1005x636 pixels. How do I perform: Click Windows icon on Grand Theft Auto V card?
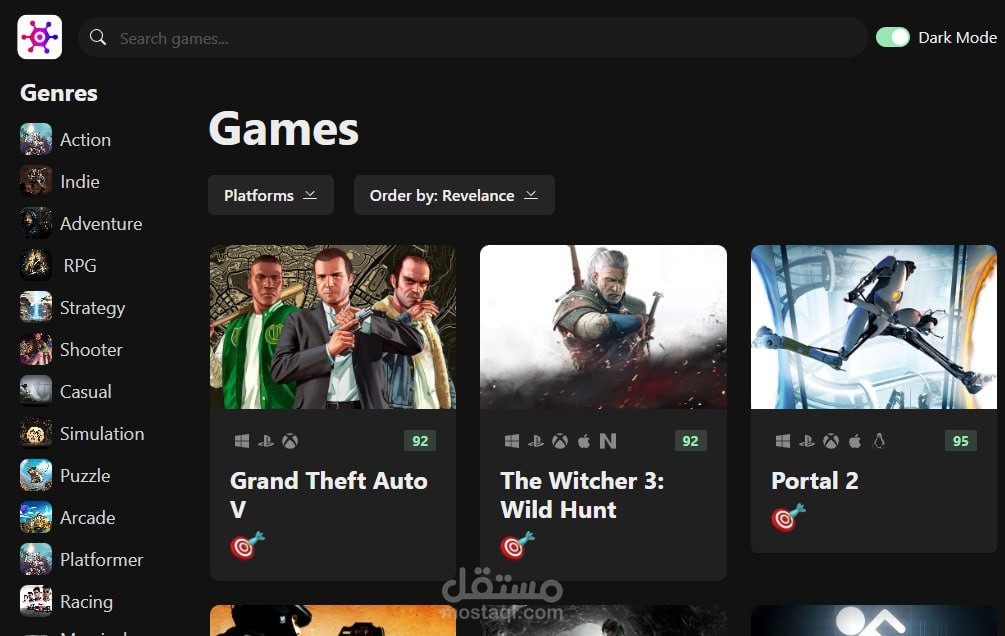point(242,441)
